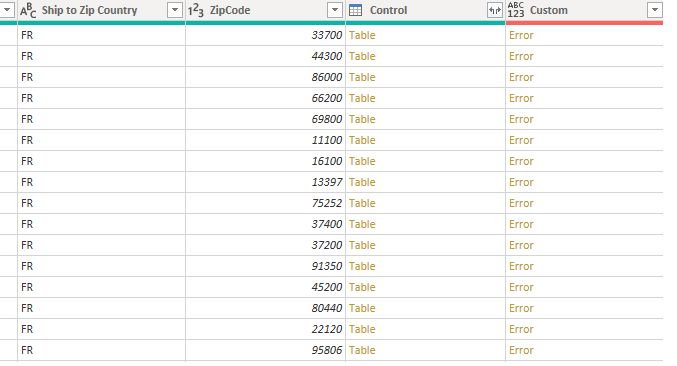The image size is (677, 366).
Task: View the Error in row 33700
Action: tap(521, 35)
